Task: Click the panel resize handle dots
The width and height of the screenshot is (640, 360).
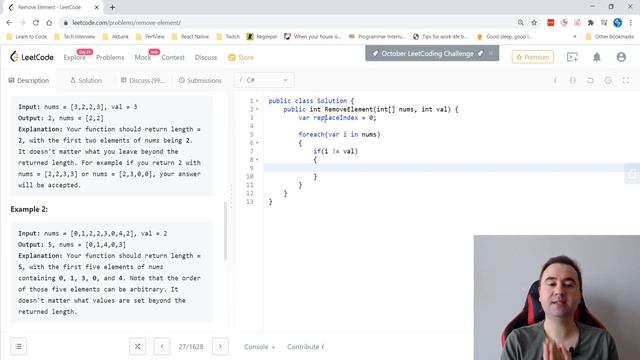Action: 231,196
